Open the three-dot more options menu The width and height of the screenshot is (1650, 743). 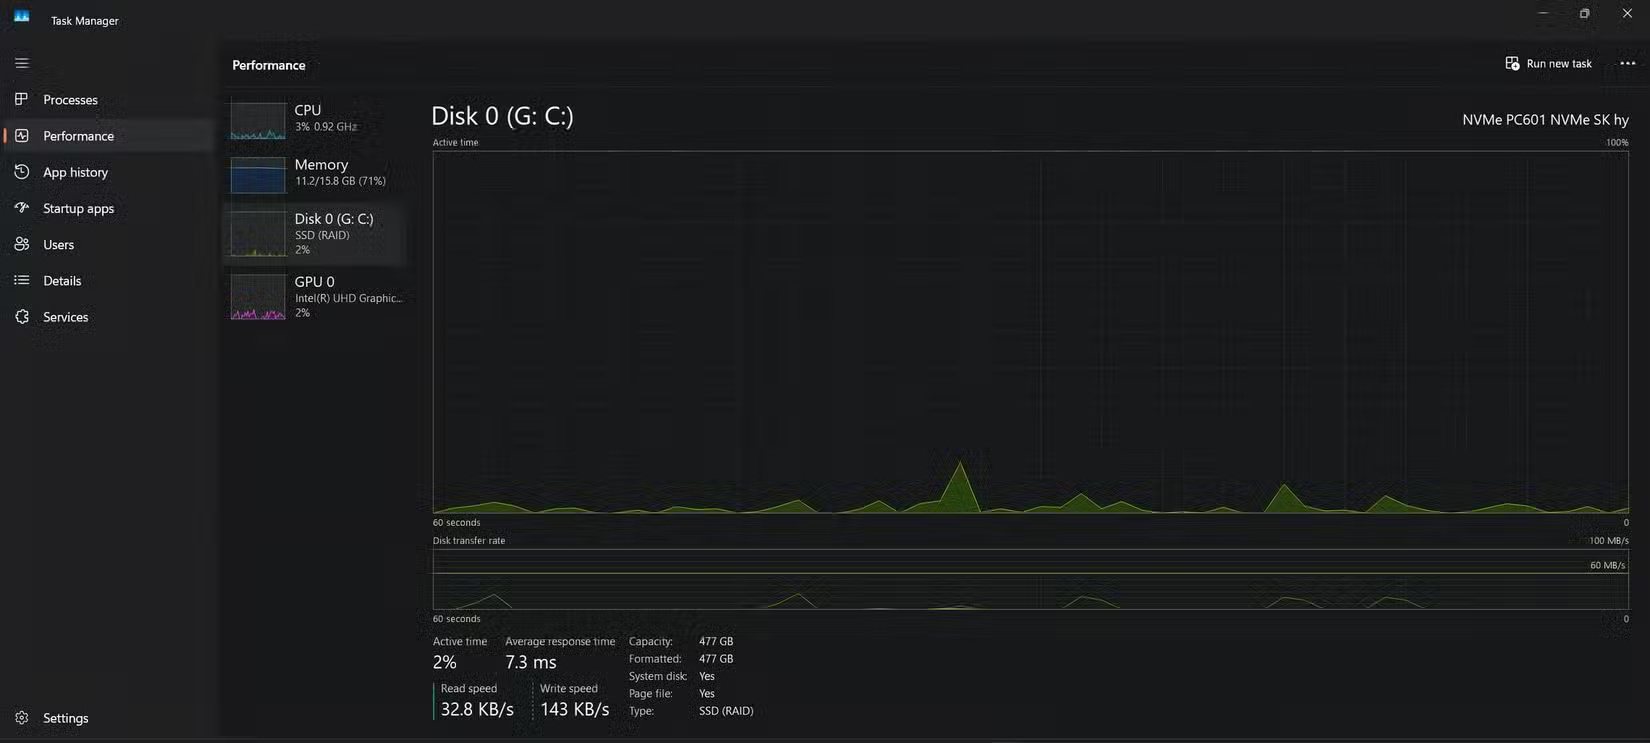pyautogui.click(x=1627, y=63)
